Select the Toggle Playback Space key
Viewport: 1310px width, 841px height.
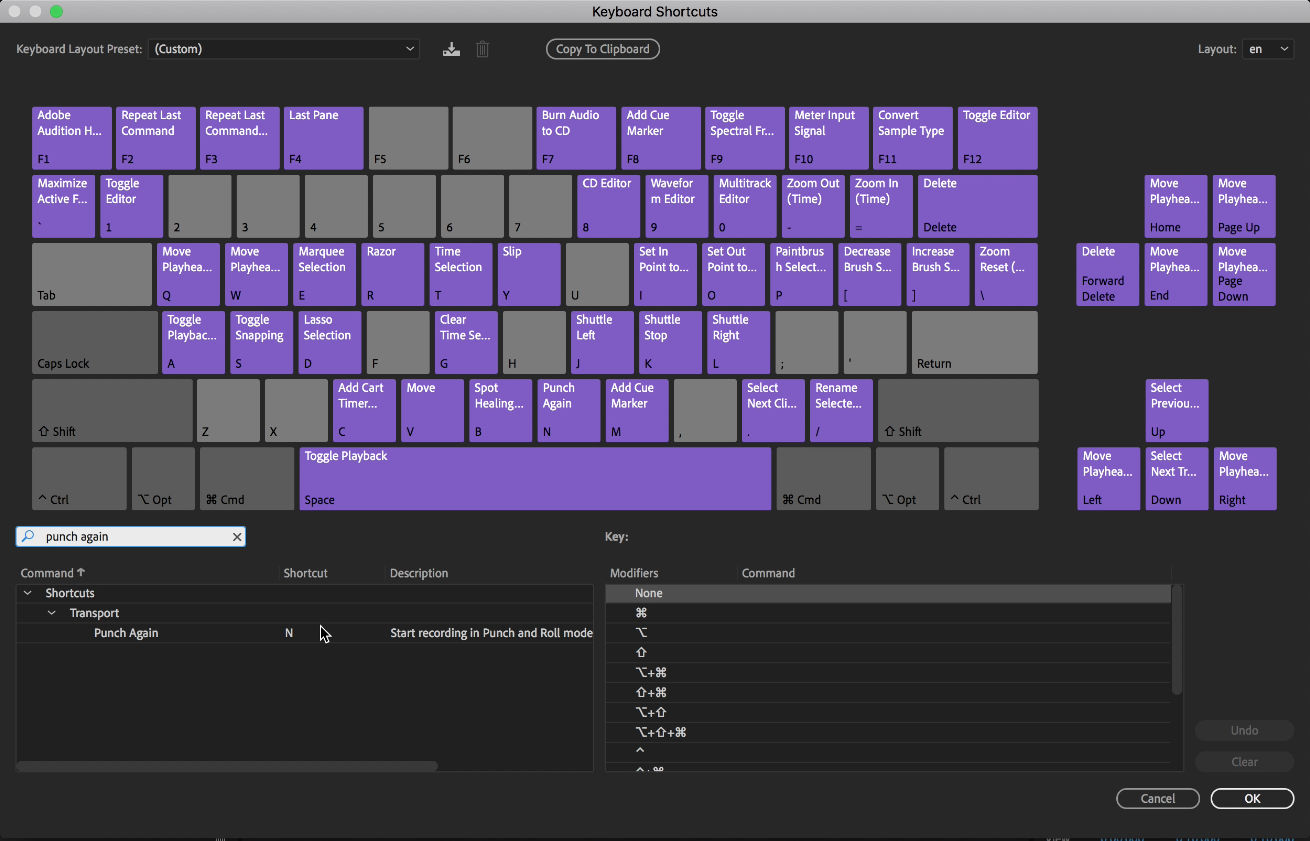coord(536,478)
